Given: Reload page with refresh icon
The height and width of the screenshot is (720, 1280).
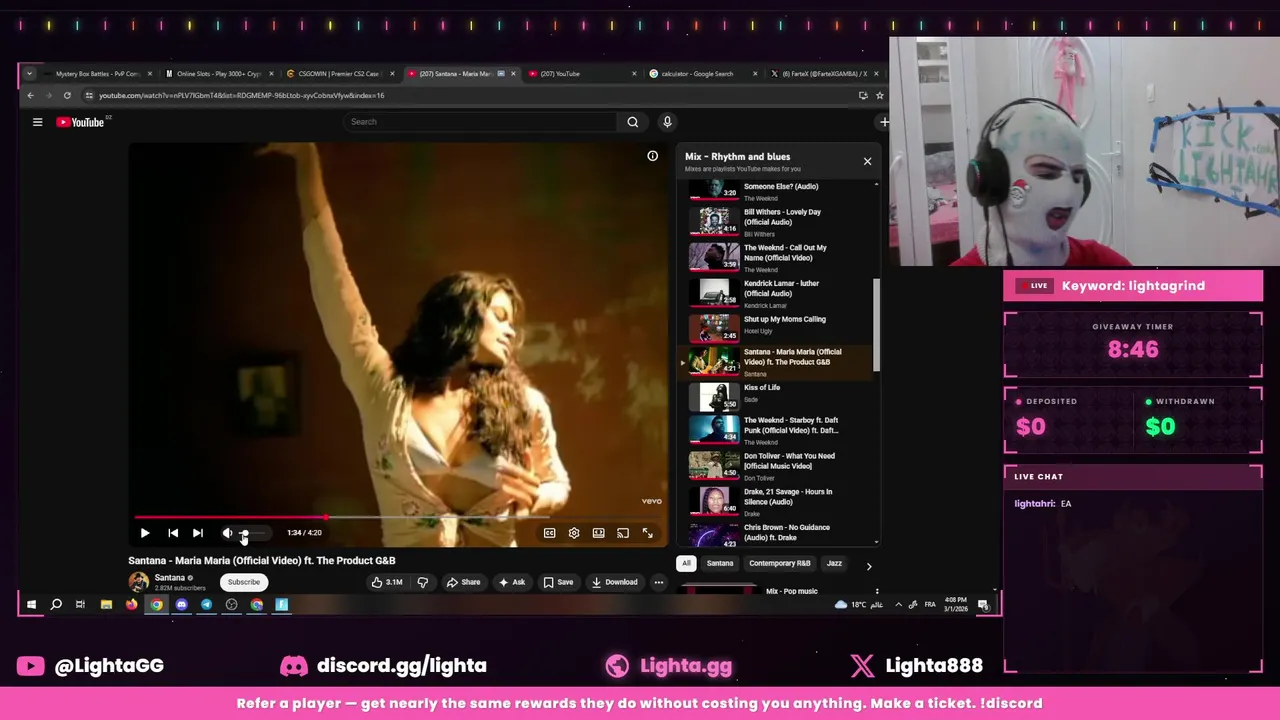Looking at the screenshot, I should click(x=67, y=96).
